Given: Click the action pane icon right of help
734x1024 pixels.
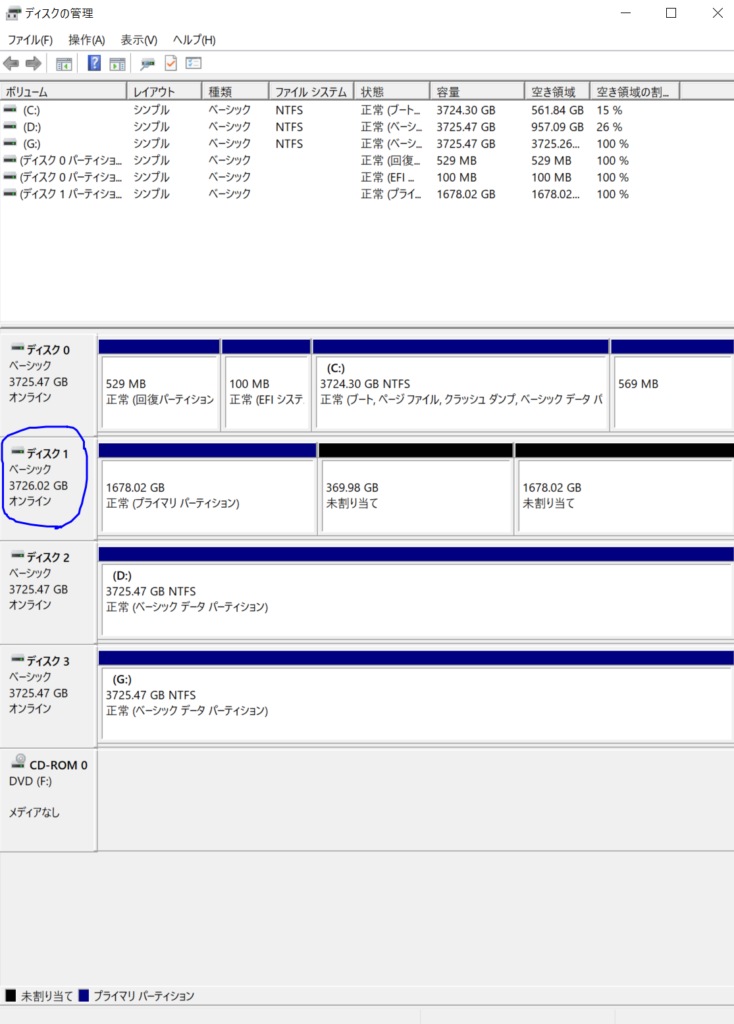Looking at the screenshot, I should [x=117, y=63].
